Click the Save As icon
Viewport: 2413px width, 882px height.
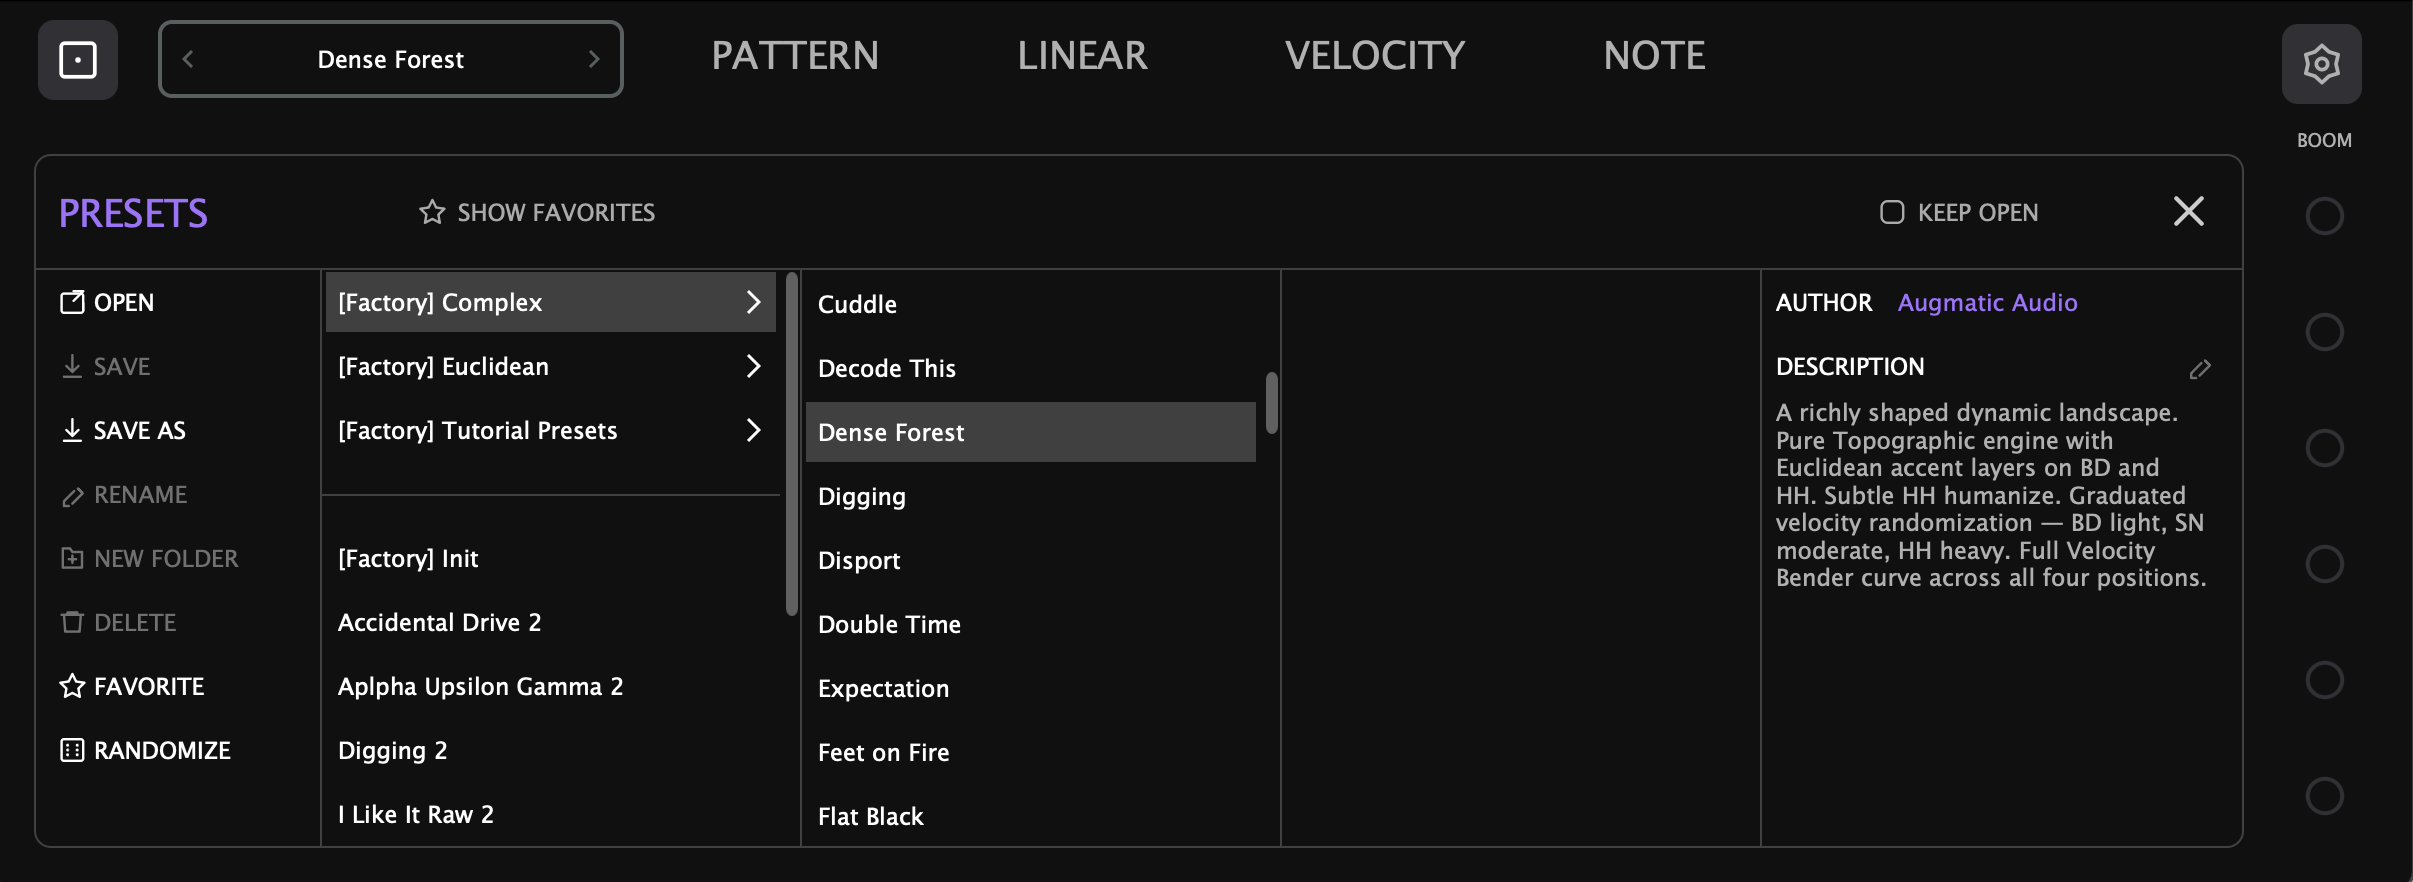click(71, 430)
